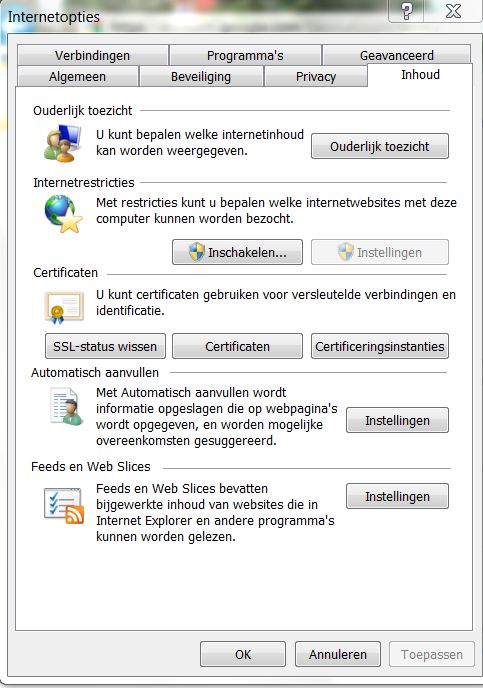Open the Certificaten button
Viewport: 483px width, 688px height.
click(237, 346)
